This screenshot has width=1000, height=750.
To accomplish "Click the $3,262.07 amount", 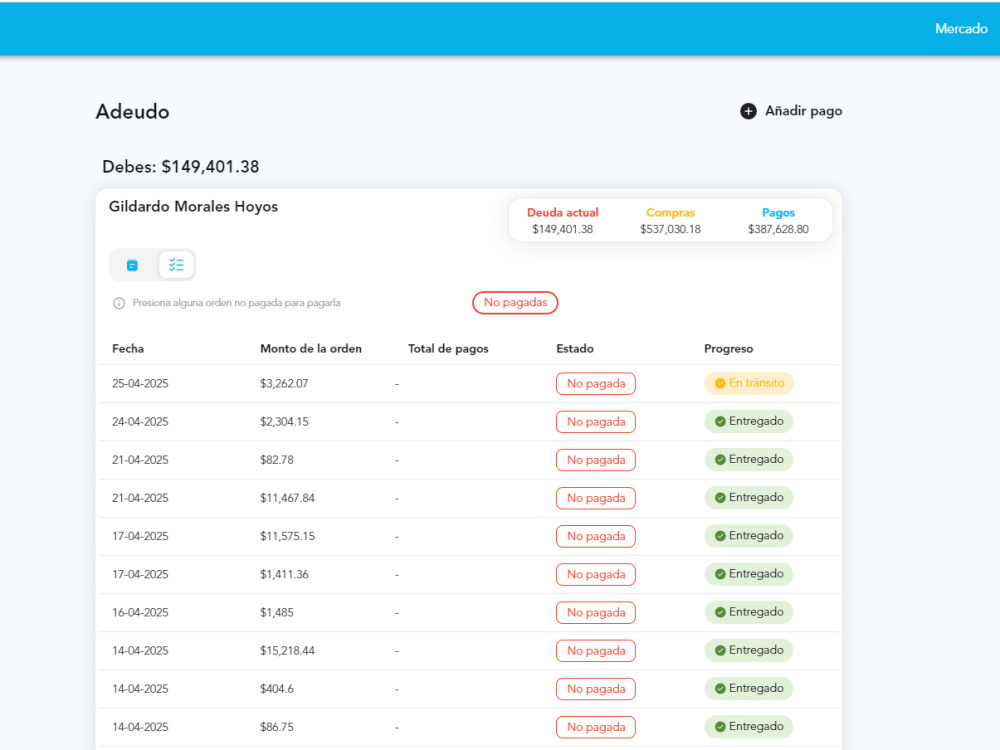I will [x=284, y=384].
